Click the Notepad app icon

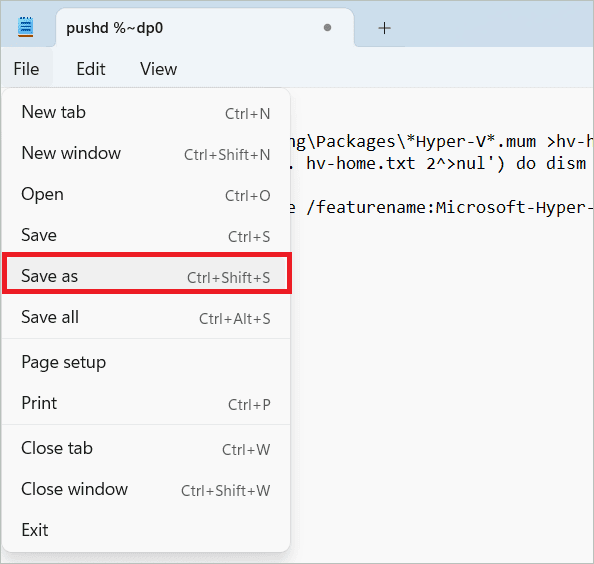(25, 27)
